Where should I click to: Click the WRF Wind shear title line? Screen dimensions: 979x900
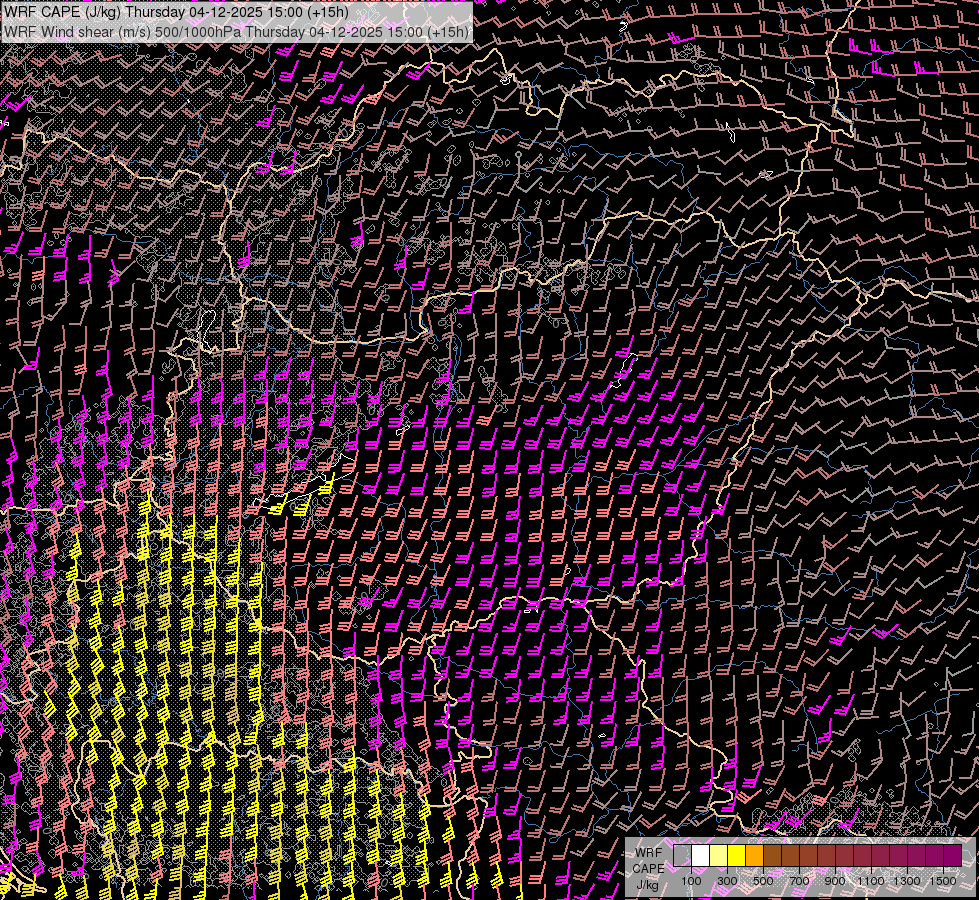236,32
